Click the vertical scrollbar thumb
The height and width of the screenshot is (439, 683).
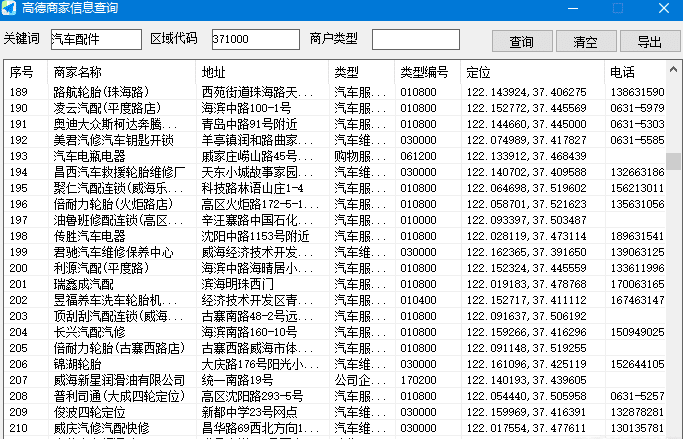pyautogui.click(x=673, y=161)
